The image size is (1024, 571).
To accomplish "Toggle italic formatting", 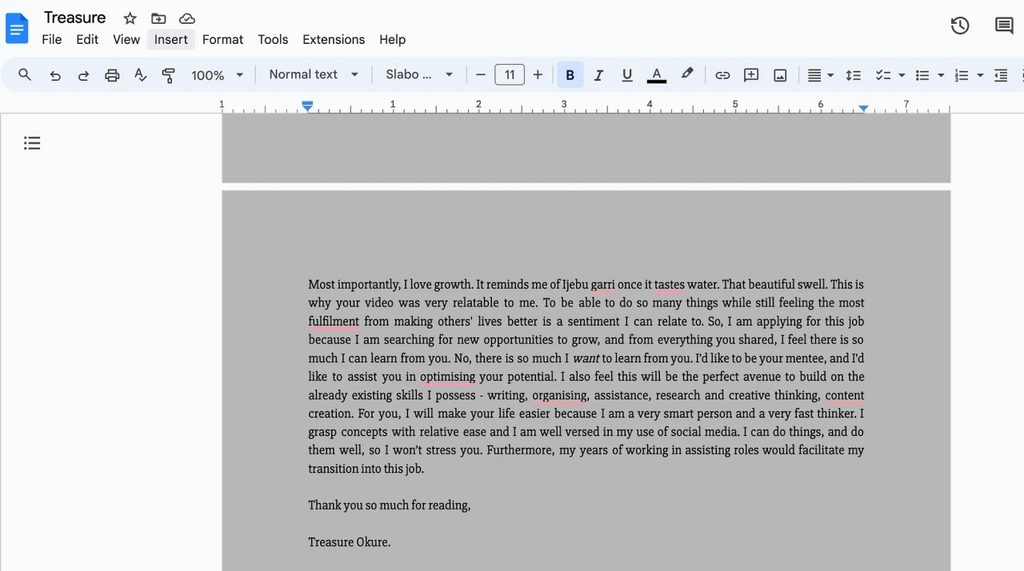I will click(598, 75).
